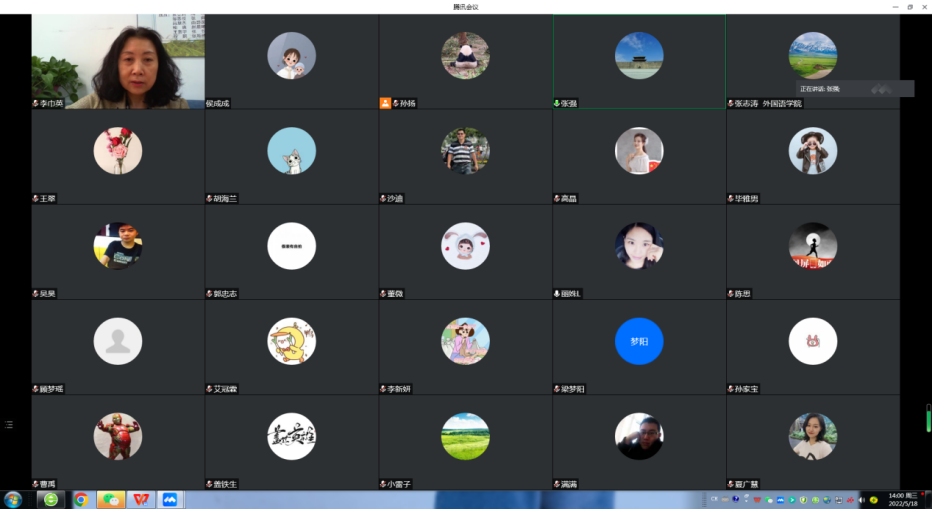The width and height of the screenshot is (932, 509).
Task: Open WeChat from the taskbar
Action: [110, 499]
